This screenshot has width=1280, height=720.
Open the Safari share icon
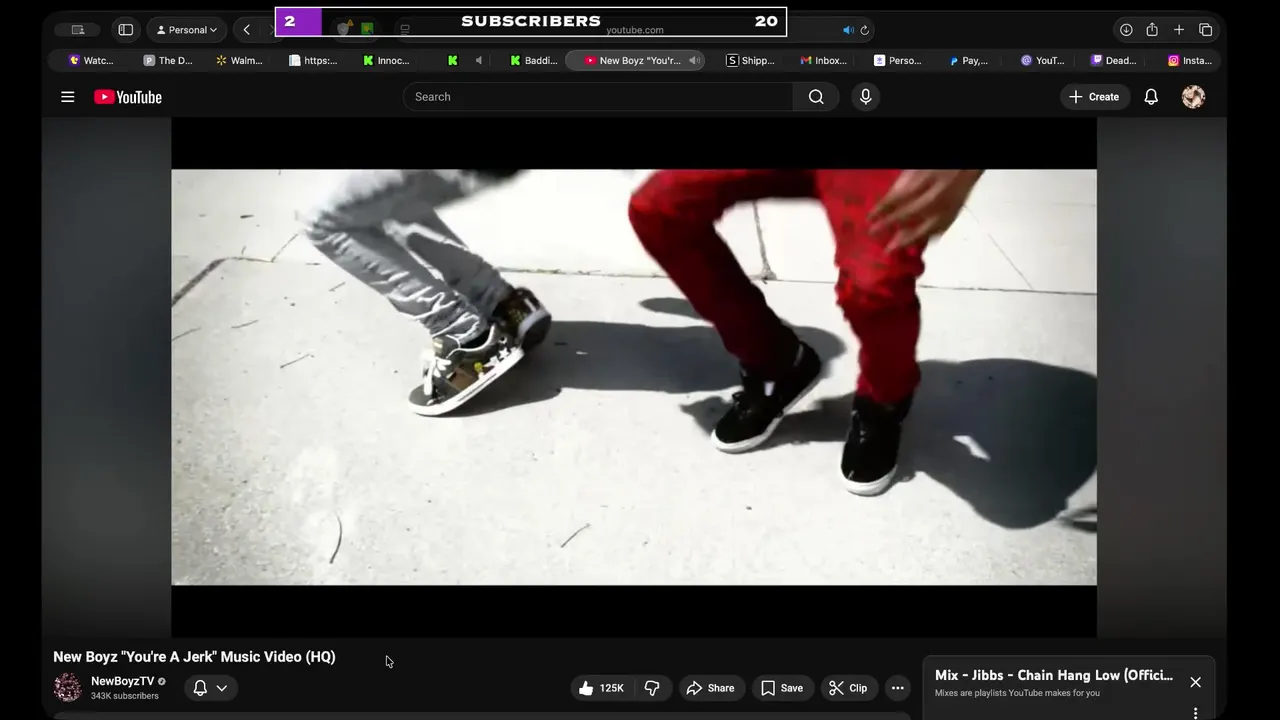(x=1152, y=30)
